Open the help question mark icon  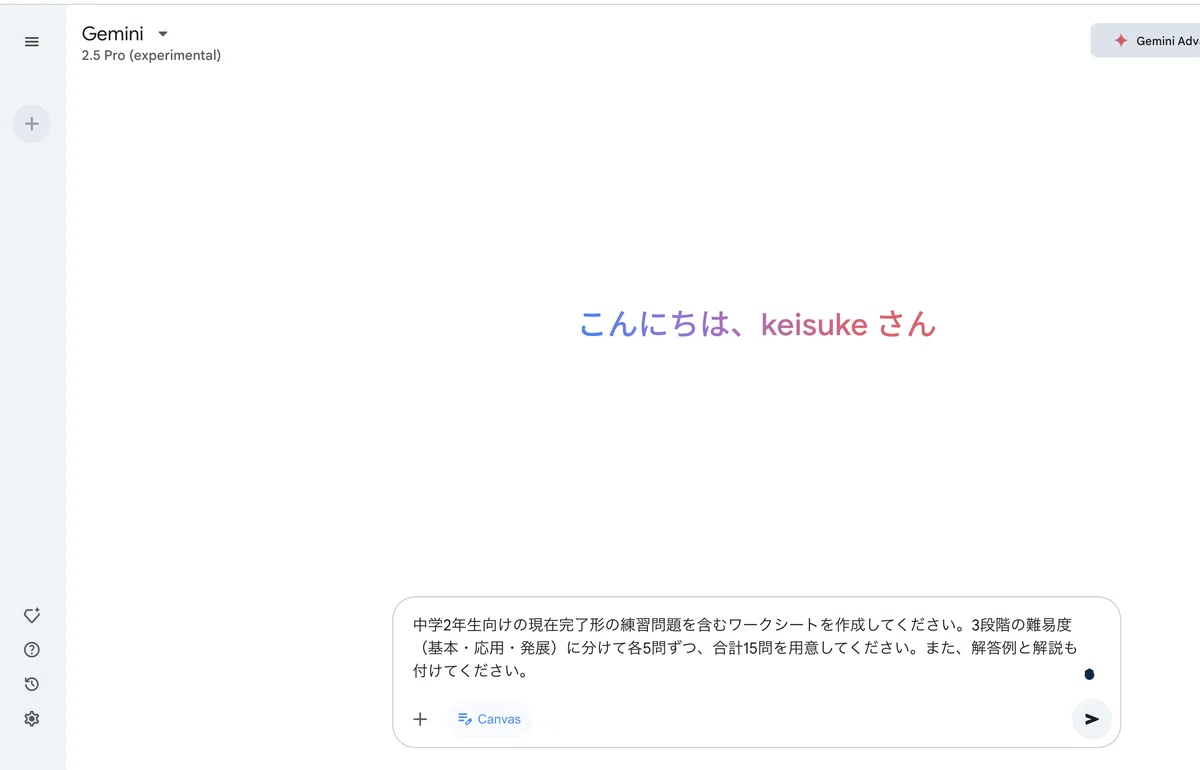(32, 650)
